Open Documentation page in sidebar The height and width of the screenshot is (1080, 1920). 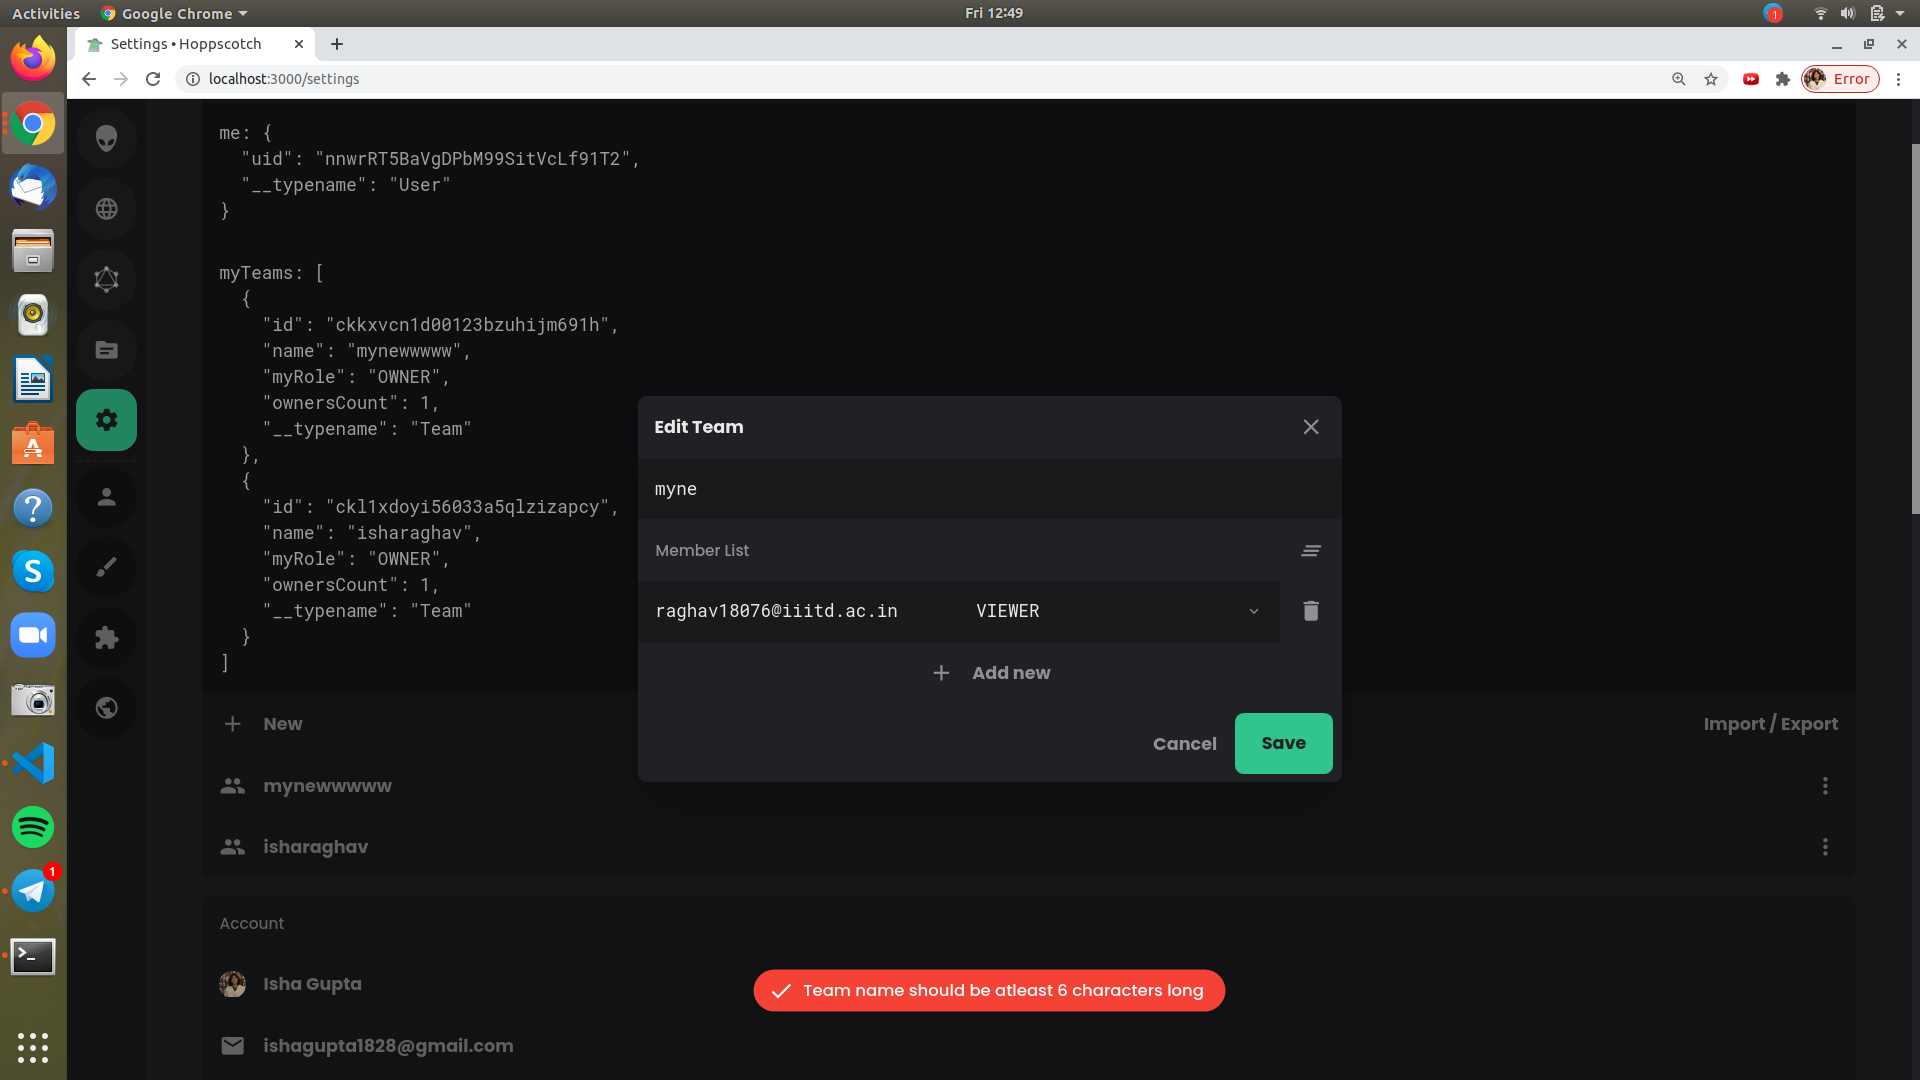click(x=106, y=350)
